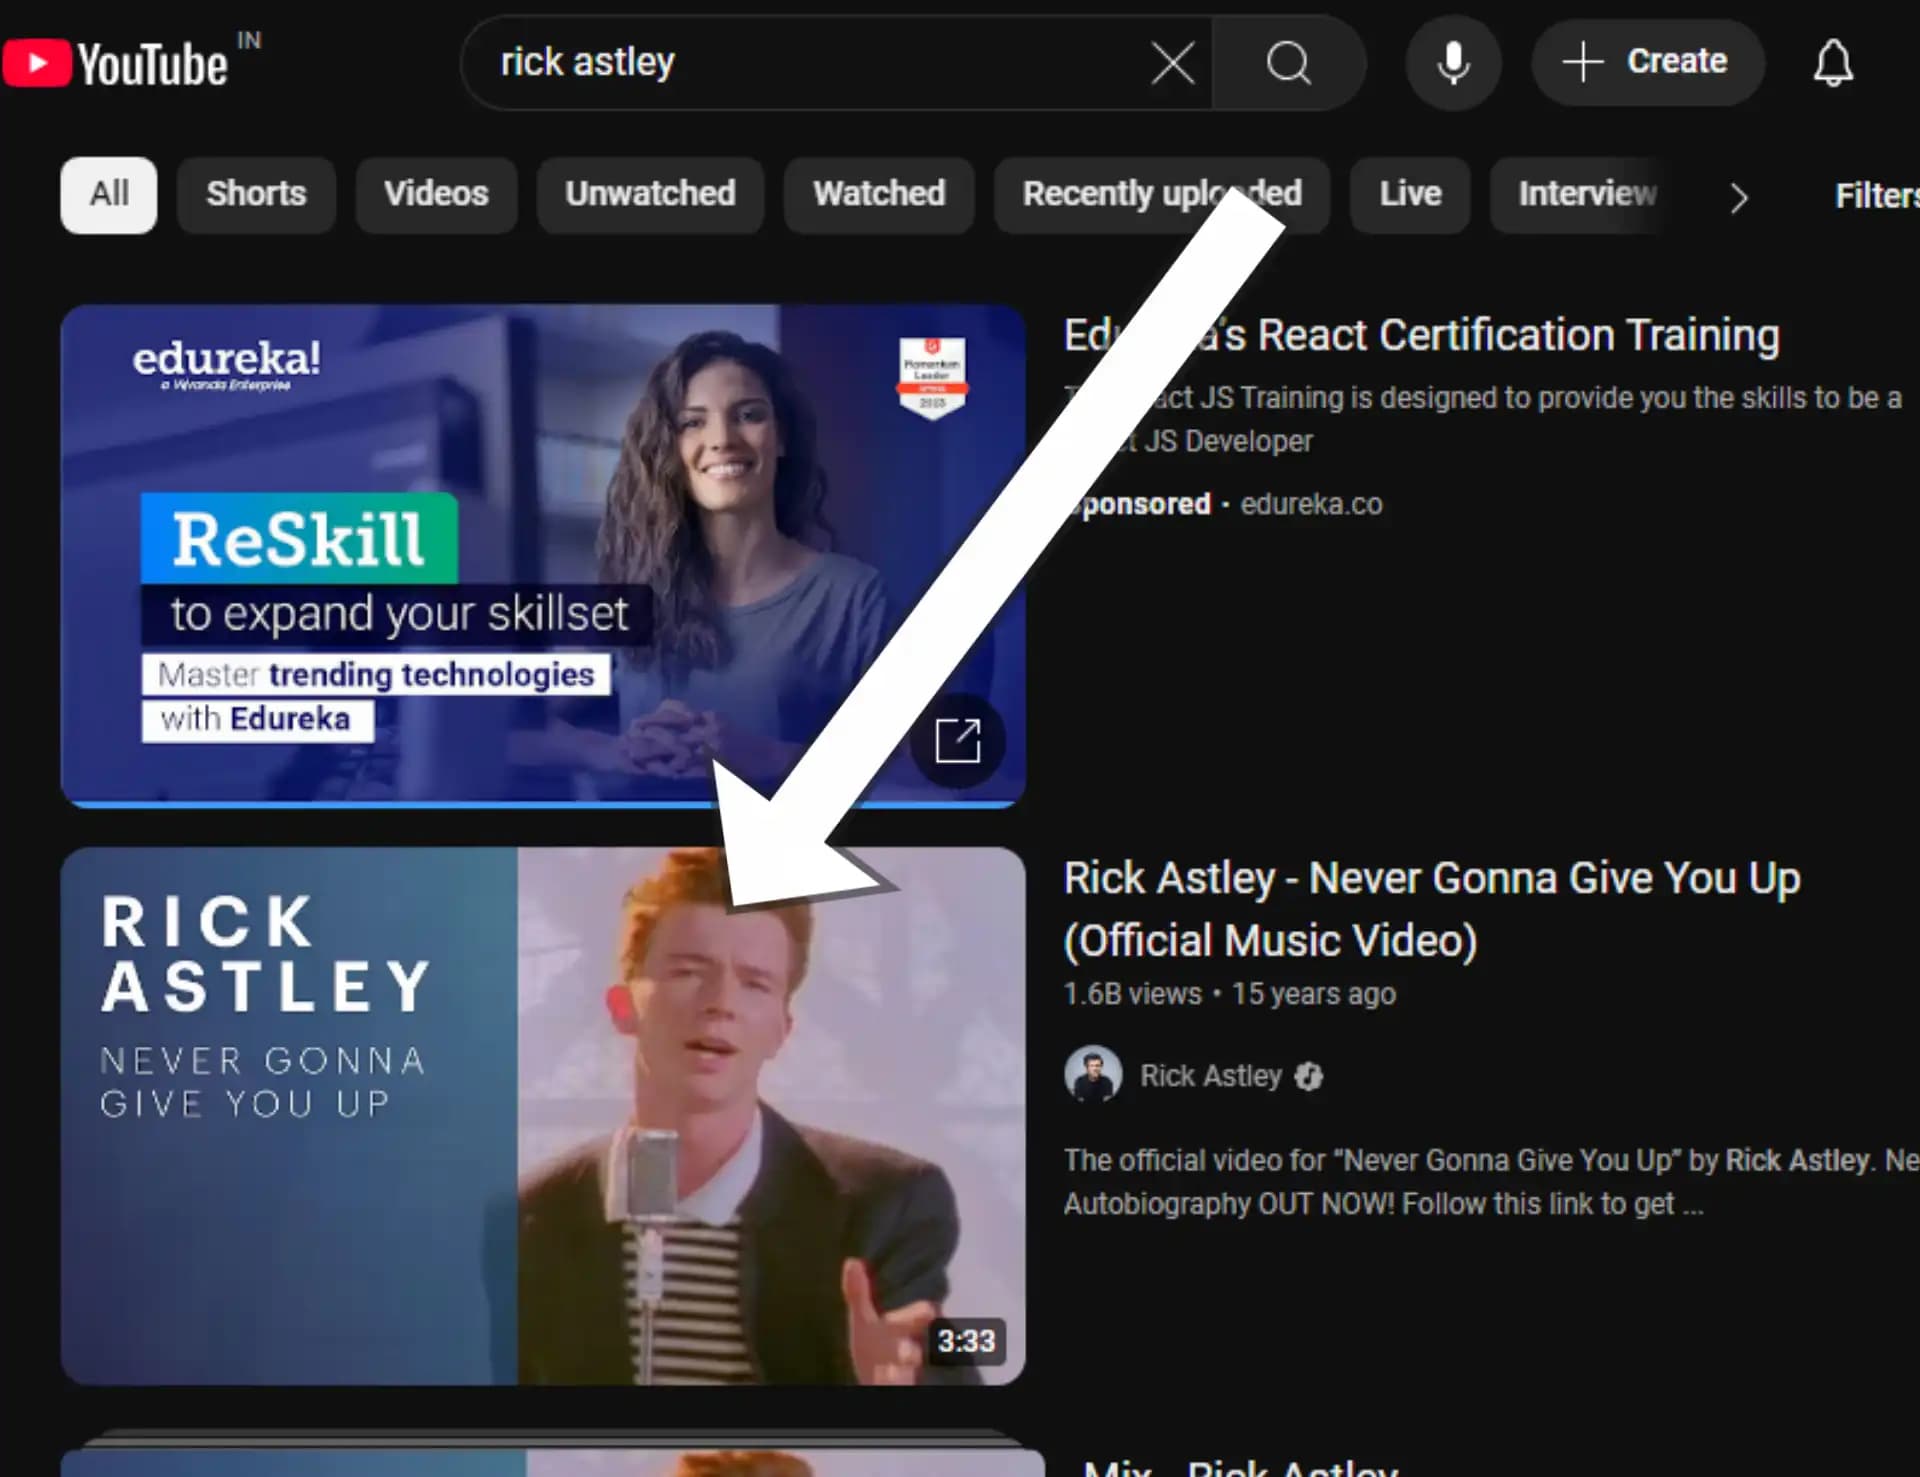The image size is (1920, 1477).
Task: Select the Watched filter chip
Action: (879, 195)
